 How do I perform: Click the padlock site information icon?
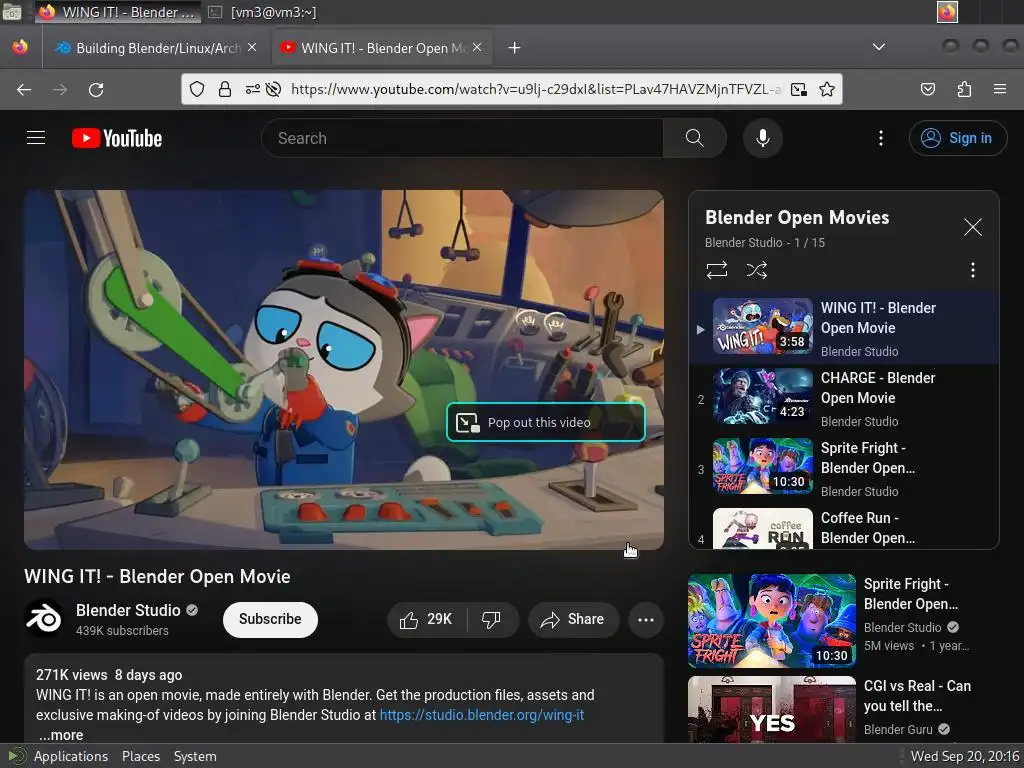[225, 89]
